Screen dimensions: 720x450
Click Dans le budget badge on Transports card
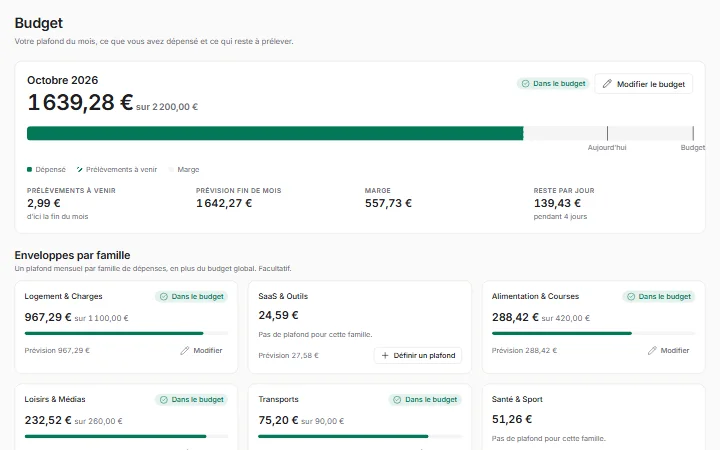click(425, 399)
